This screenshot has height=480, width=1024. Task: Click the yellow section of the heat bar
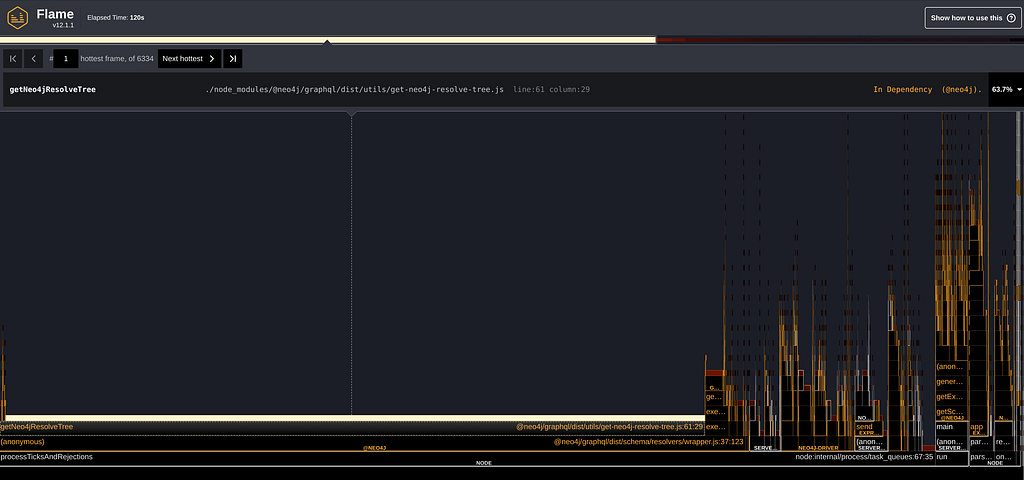coord(327,40)
